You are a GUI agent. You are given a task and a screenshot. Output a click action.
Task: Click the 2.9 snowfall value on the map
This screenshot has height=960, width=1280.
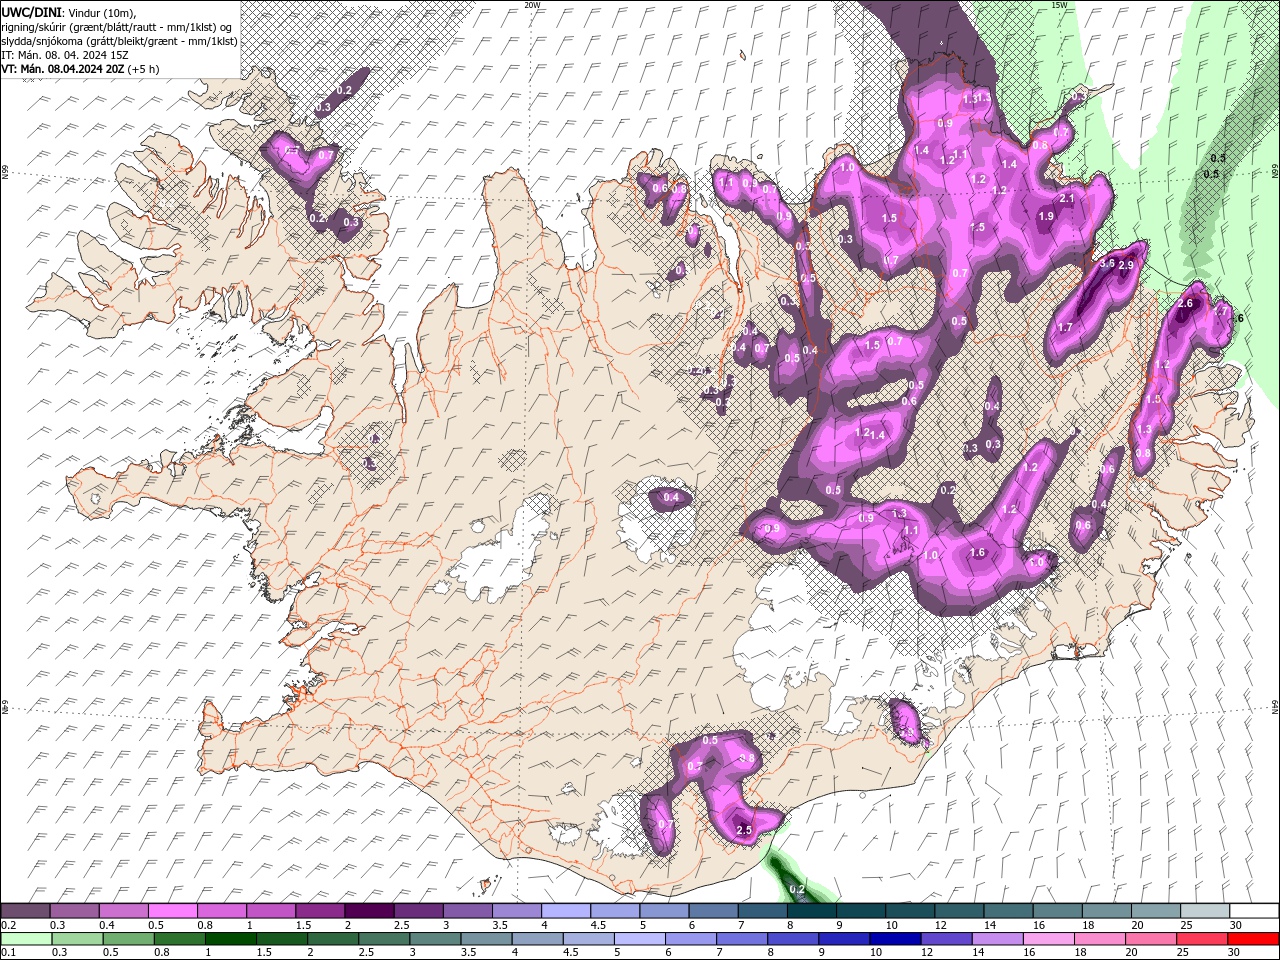pyautogui.click(x=1126, y=265)
